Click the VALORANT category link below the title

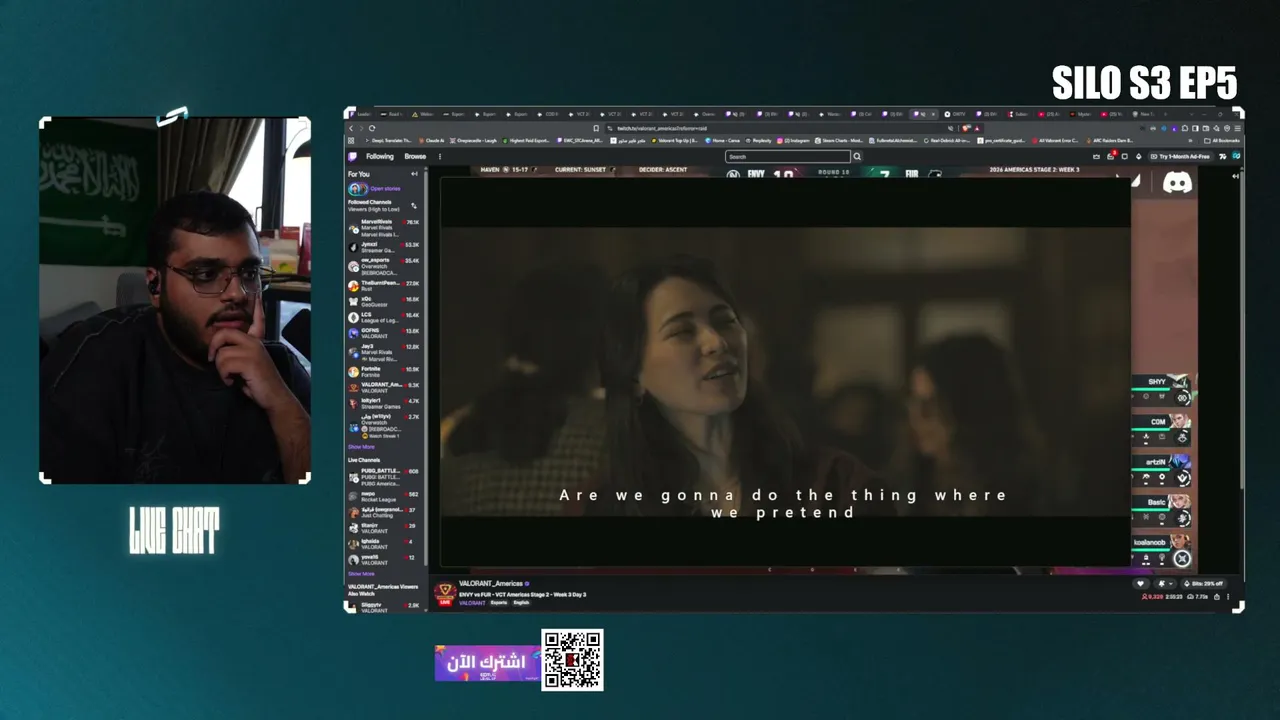pyautogui.click(x=472, y=603)
